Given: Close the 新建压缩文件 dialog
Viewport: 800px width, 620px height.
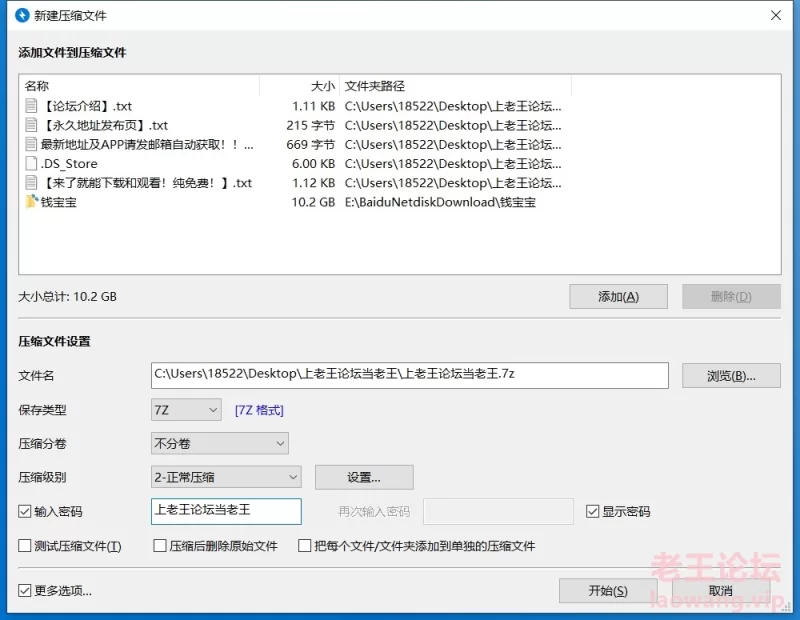Looking at the screenshot, I should (x=776, y=15).
